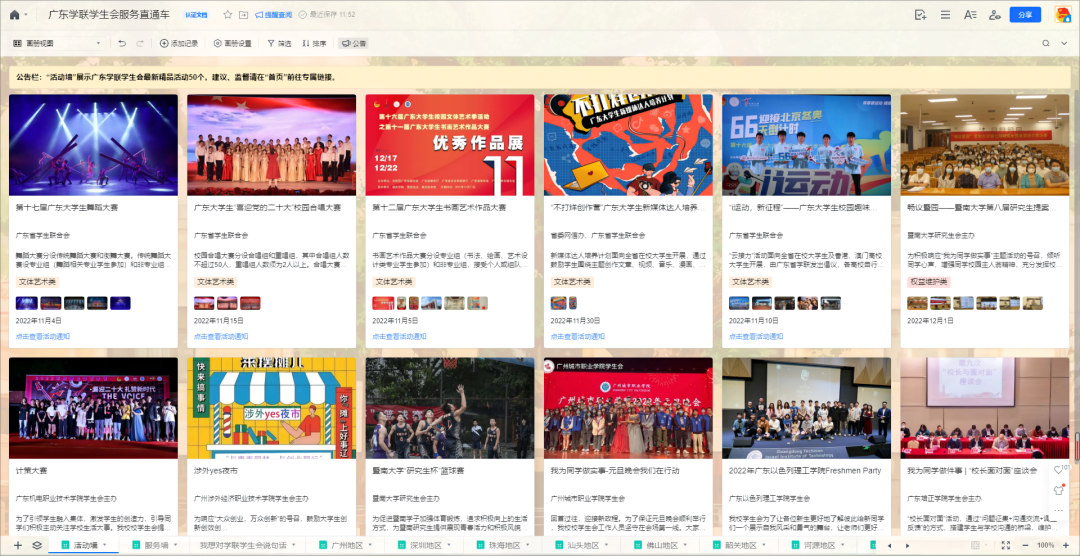Screen dimensions: 1080x556
Task: Open the dropdown arrow on the 深圳地区 tab
Action: [x=448, y=545]
